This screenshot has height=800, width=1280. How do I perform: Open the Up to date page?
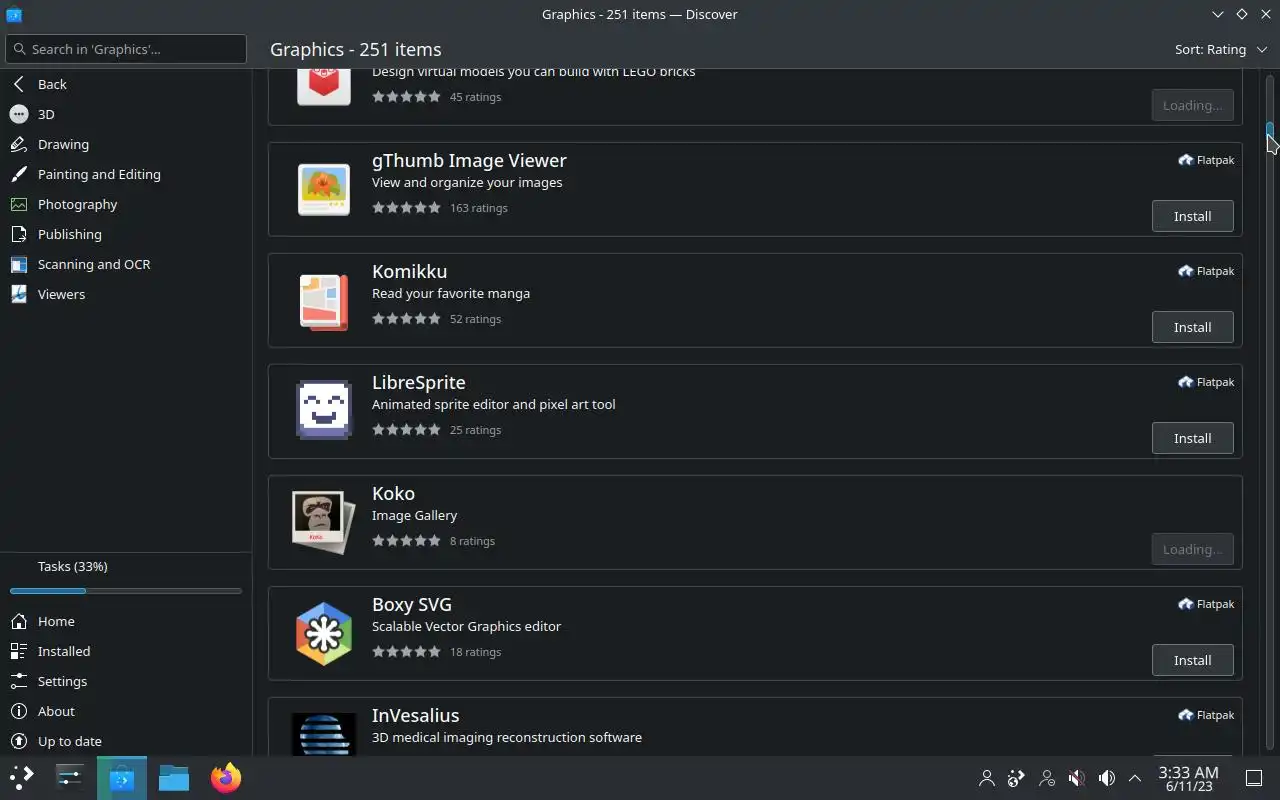[126, 741]
